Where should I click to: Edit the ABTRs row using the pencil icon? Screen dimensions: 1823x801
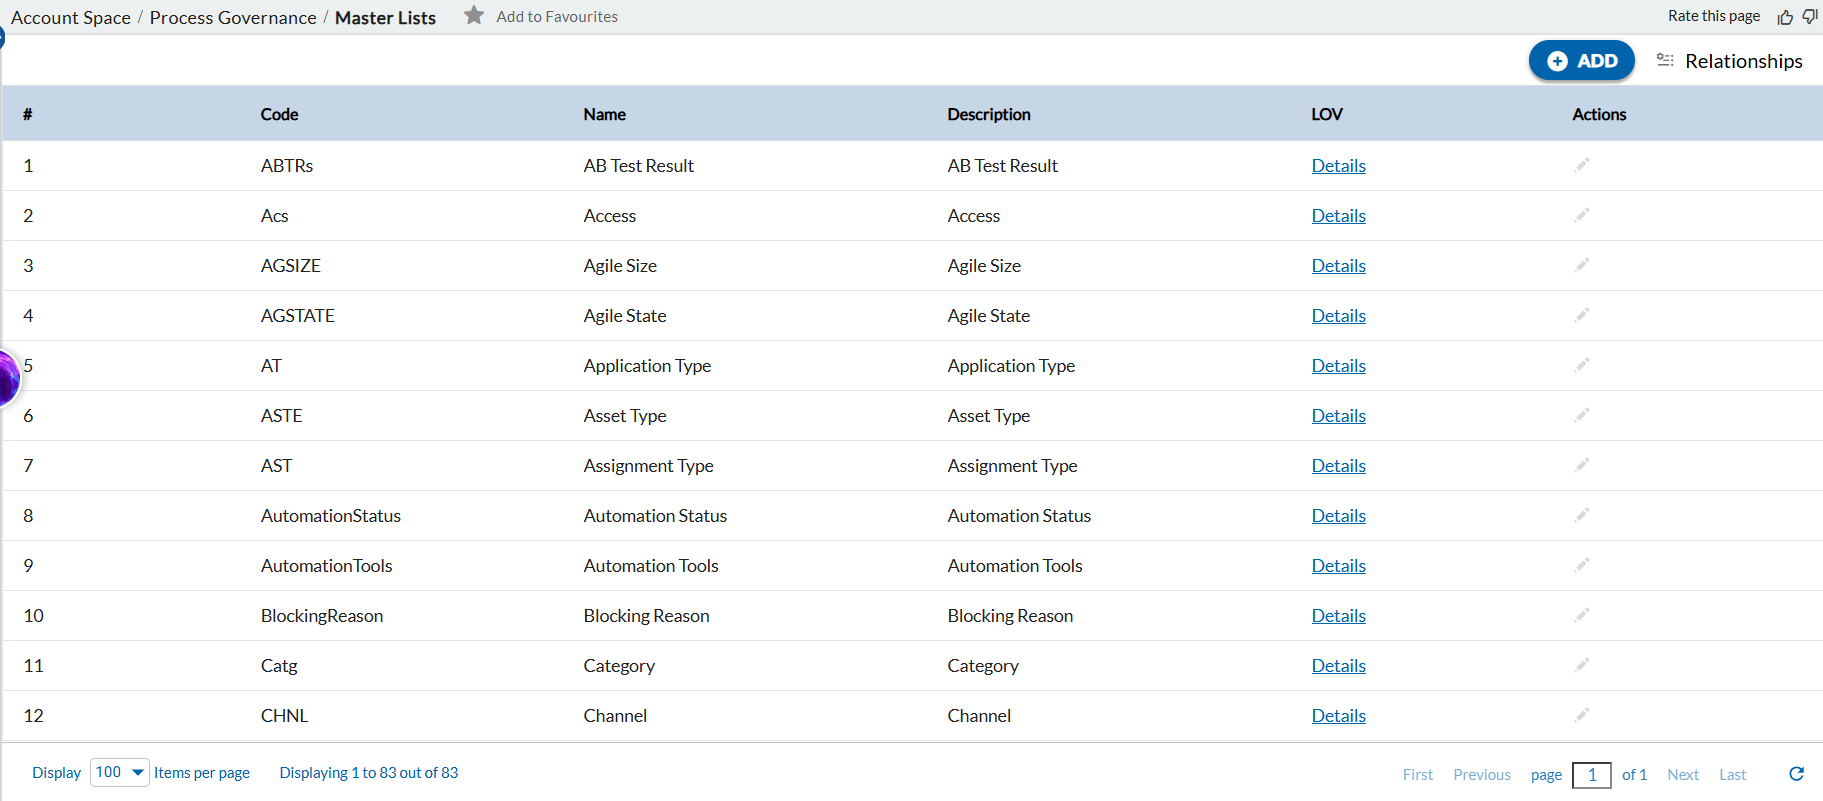[1581, 165]
